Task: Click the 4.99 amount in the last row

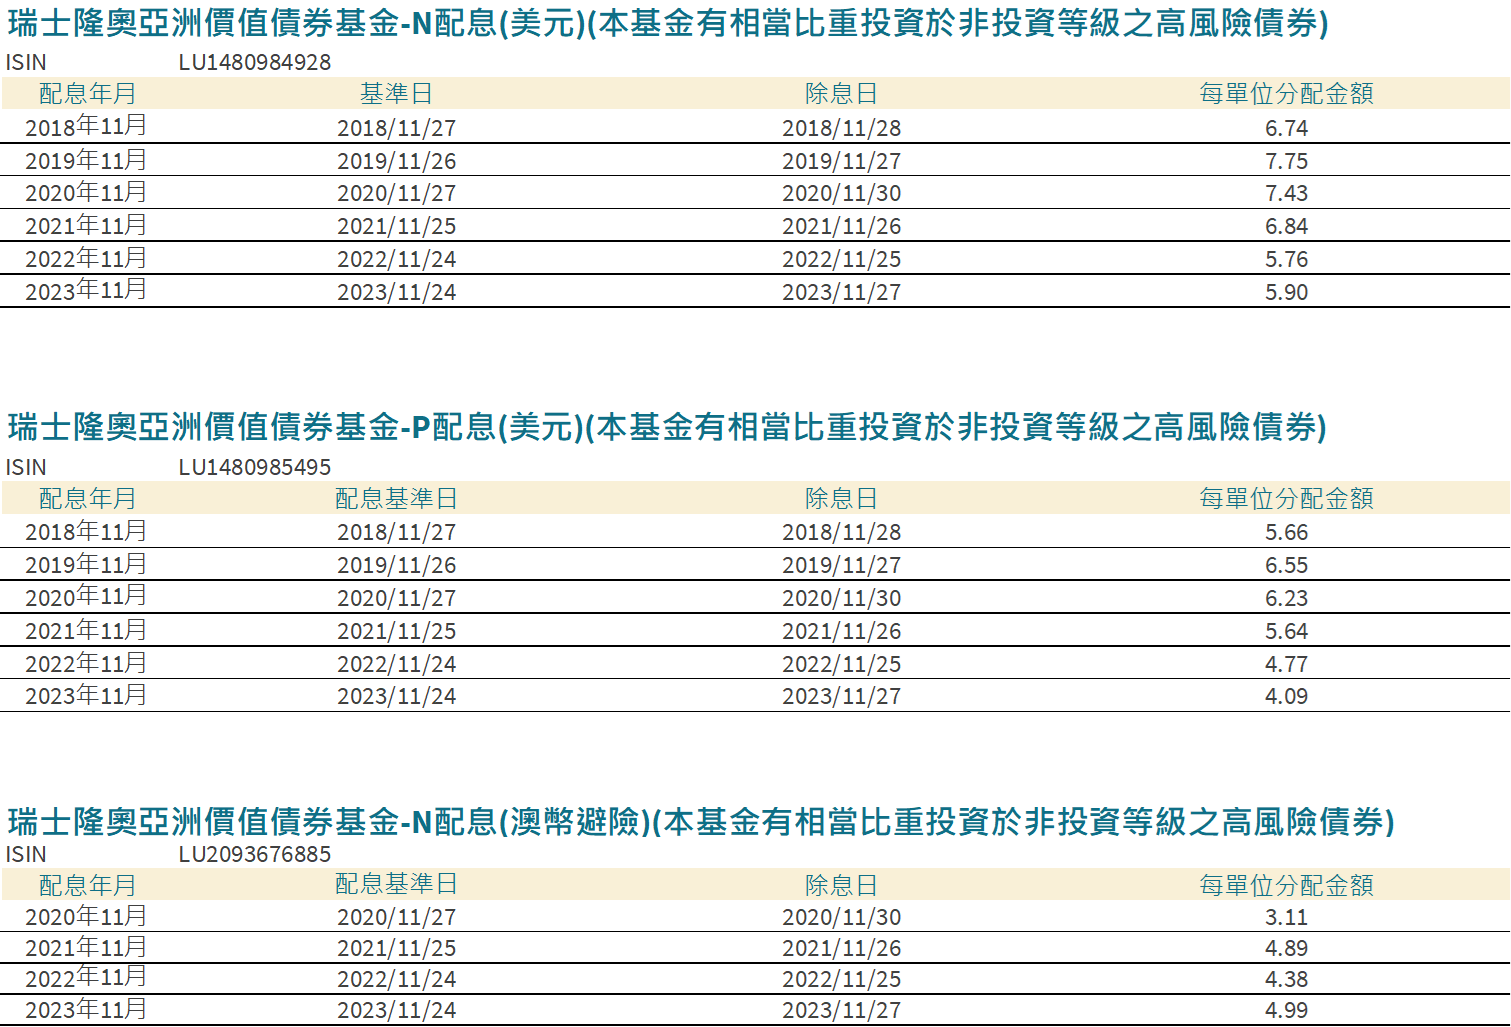Action: point(1286,1010)
